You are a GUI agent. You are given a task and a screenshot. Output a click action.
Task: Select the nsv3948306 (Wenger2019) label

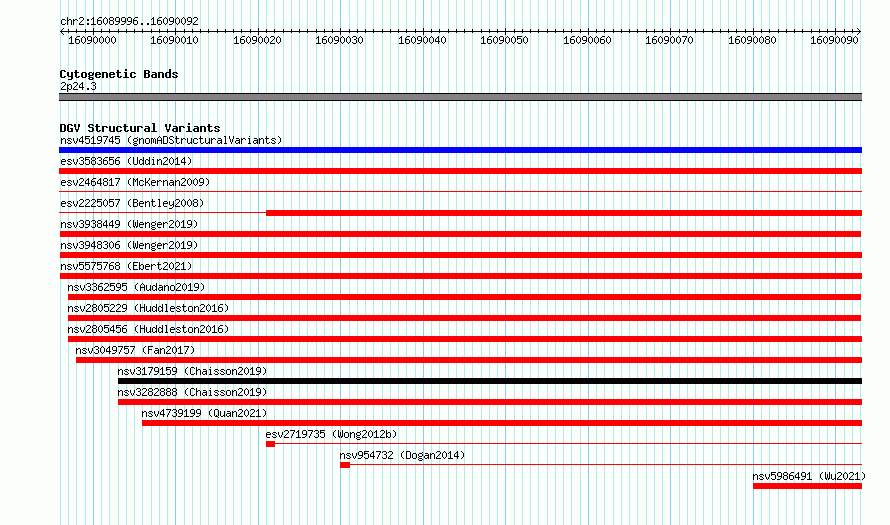click(129, 245)
